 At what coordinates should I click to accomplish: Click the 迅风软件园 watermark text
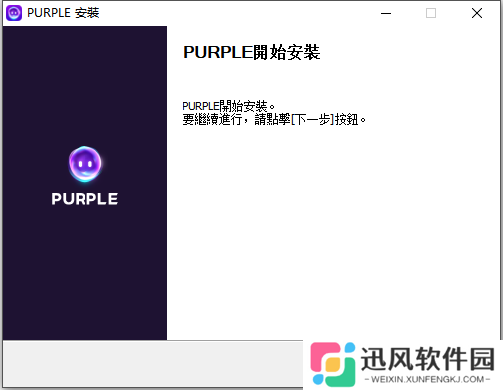tap(428, 359)
